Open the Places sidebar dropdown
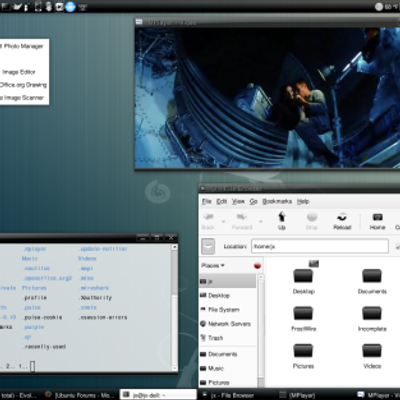The width and height of the screenshot is (400, 400). [213, 266]
